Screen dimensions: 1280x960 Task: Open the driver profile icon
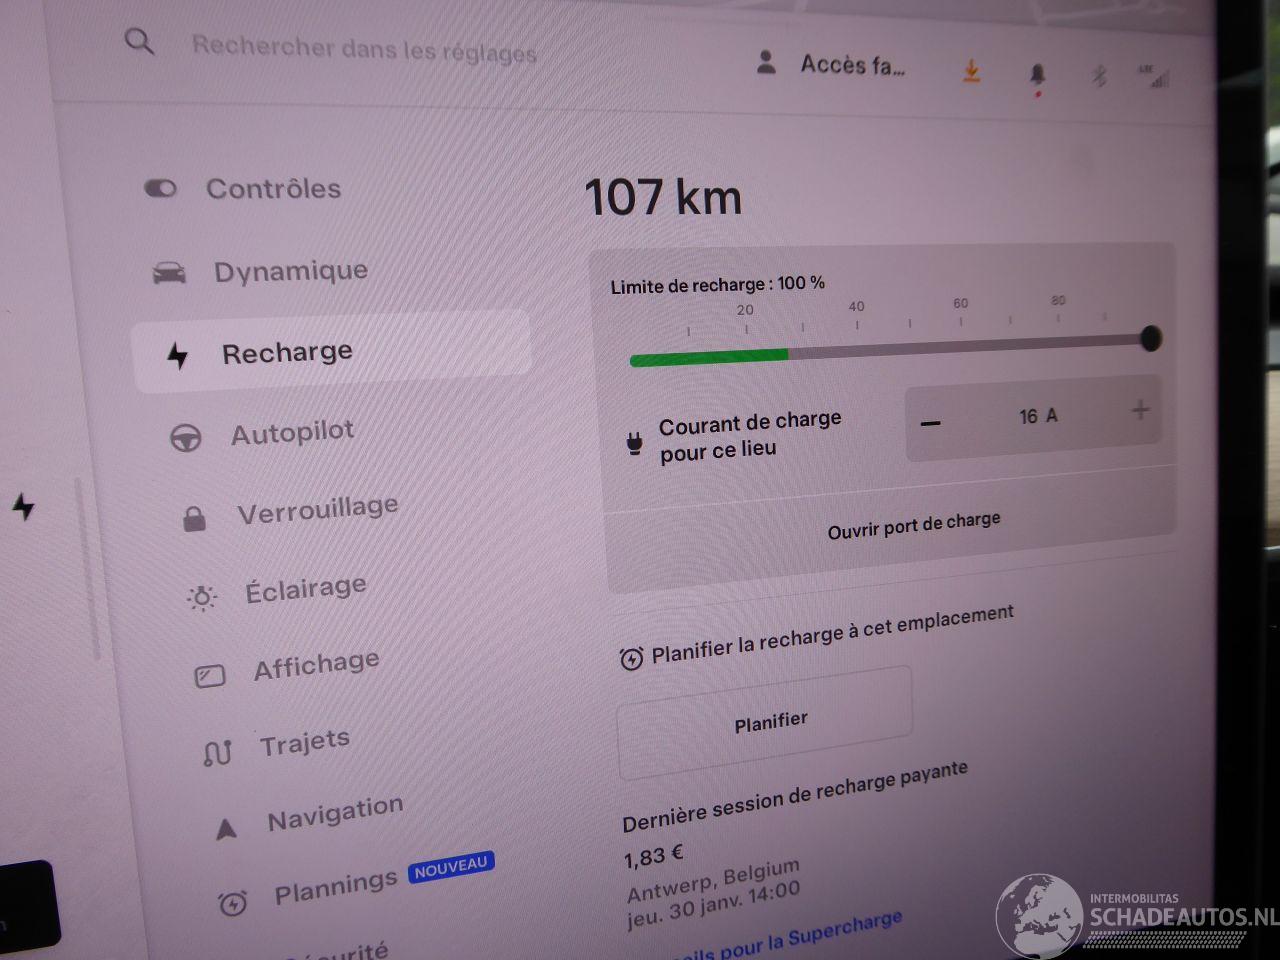[x=766, y=63]
